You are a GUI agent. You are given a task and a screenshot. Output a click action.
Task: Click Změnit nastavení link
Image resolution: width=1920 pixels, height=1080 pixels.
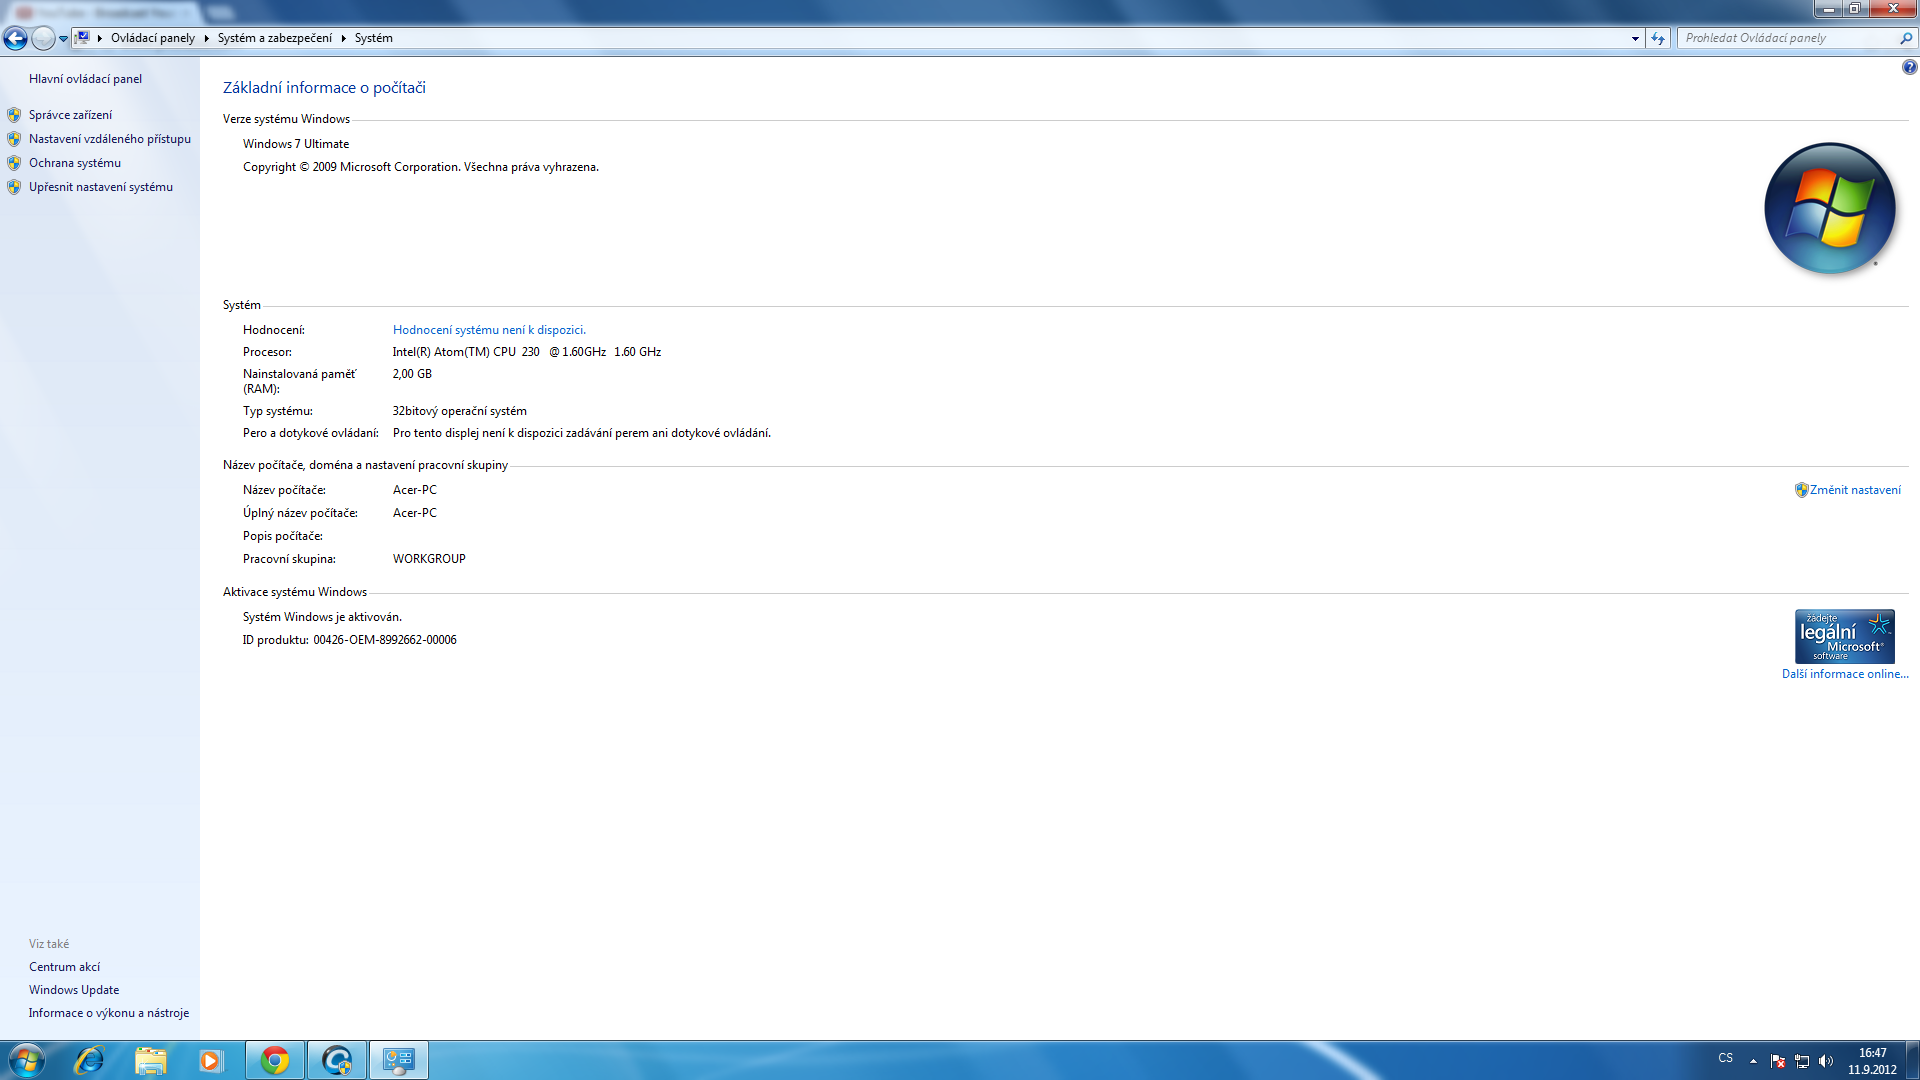click(1855, 490)
